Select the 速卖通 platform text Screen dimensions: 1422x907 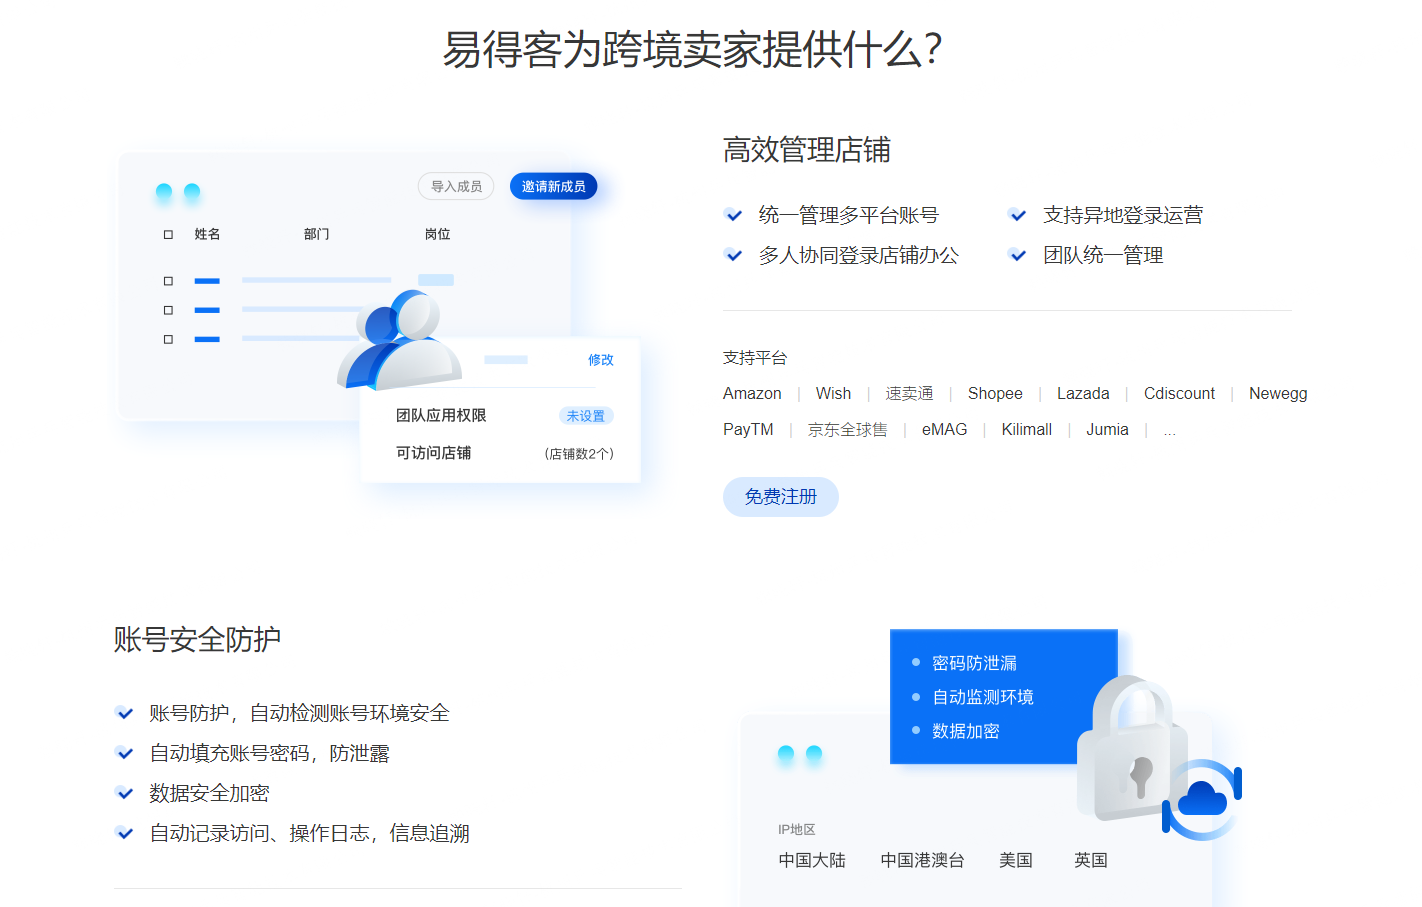pos(909,394)
